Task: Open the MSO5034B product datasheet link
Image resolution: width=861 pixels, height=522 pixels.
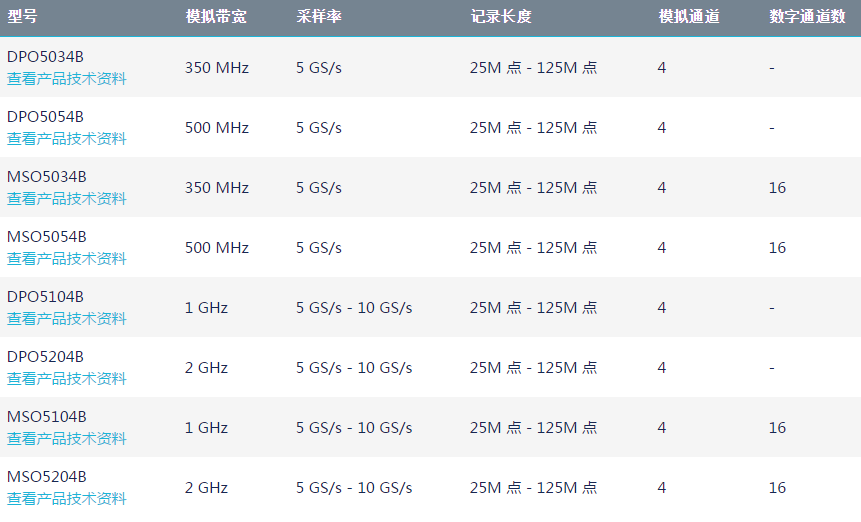Action: 67,199
